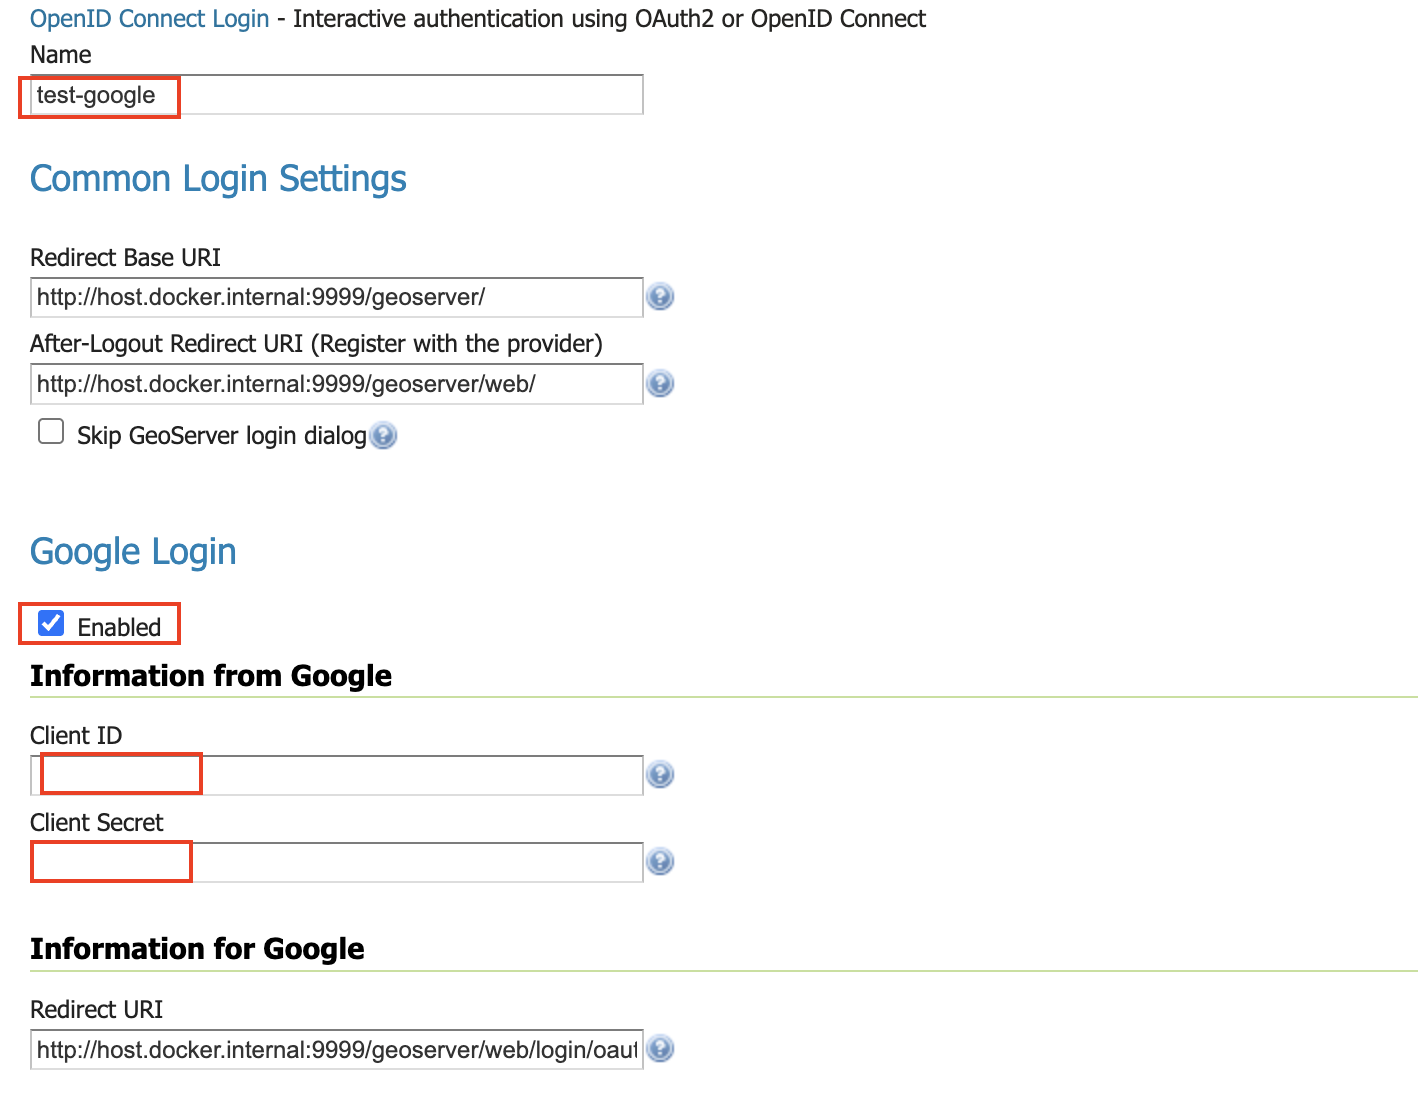Screen dimensions: 1418x1104
Task: Show help for the Client ID field
Action: pyautogui.click(x=660, y=775)
